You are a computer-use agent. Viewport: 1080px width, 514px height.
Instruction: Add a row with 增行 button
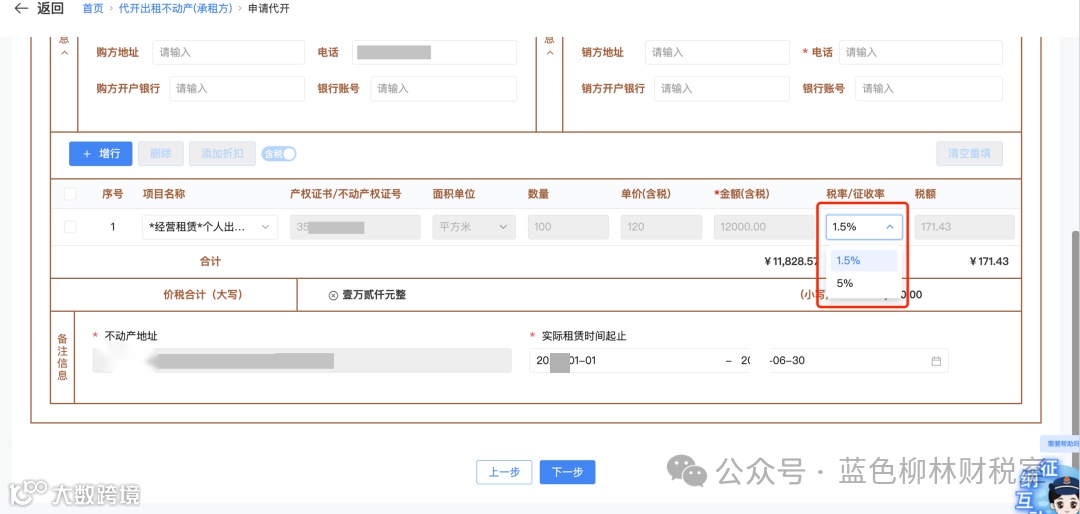(101, 154)
